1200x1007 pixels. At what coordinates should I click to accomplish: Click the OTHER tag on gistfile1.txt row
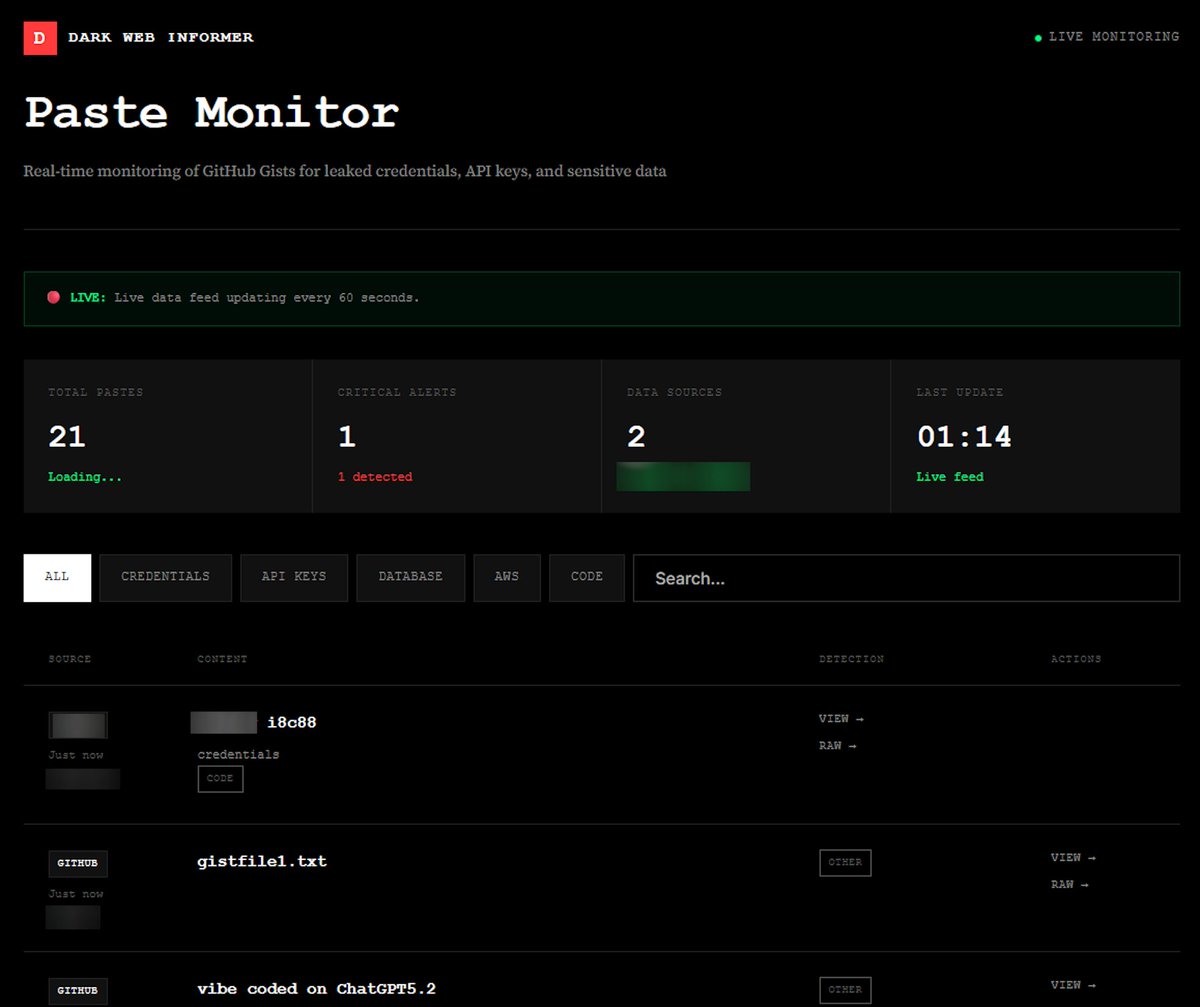845,863
